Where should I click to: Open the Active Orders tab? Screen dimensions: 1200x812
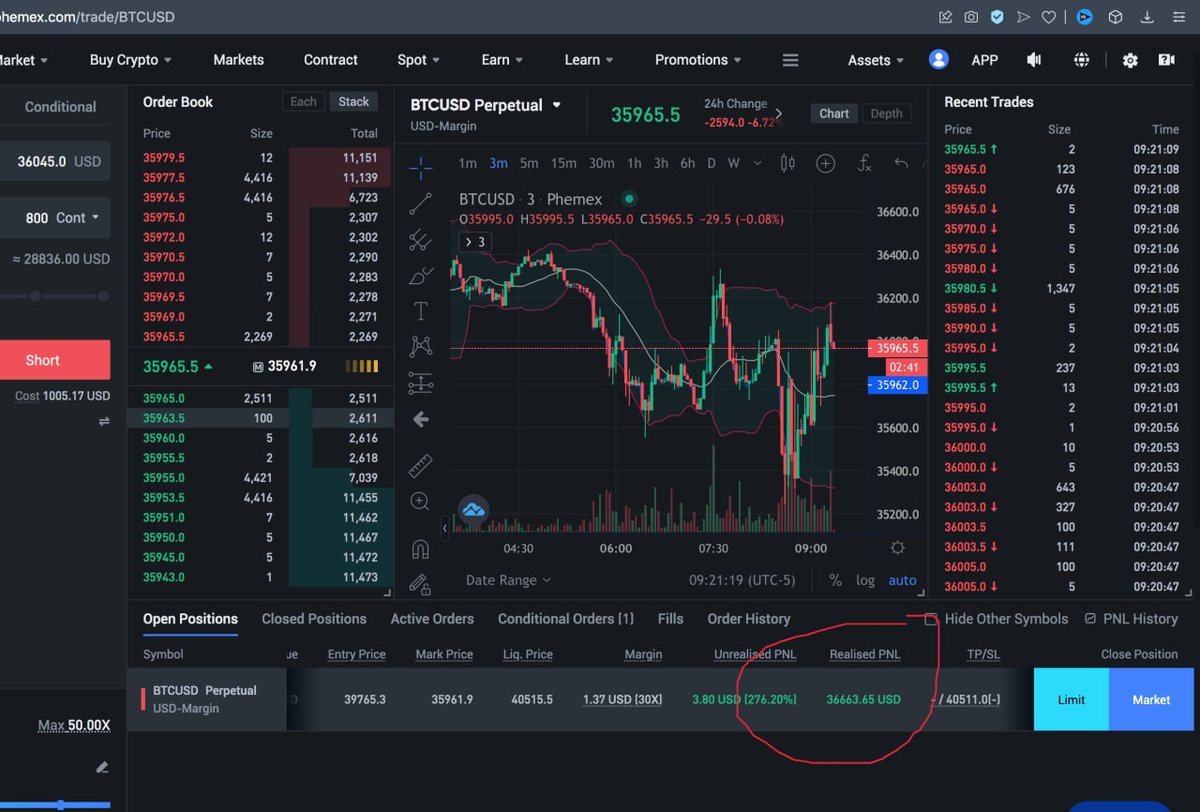(x=432, y=619)
